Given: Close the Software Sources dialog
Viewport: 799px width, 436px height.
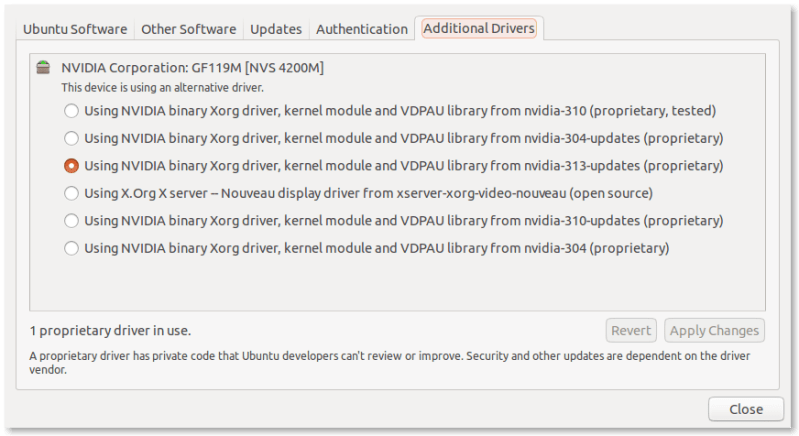Looking at the screenshot, I should tap(746, 409).
